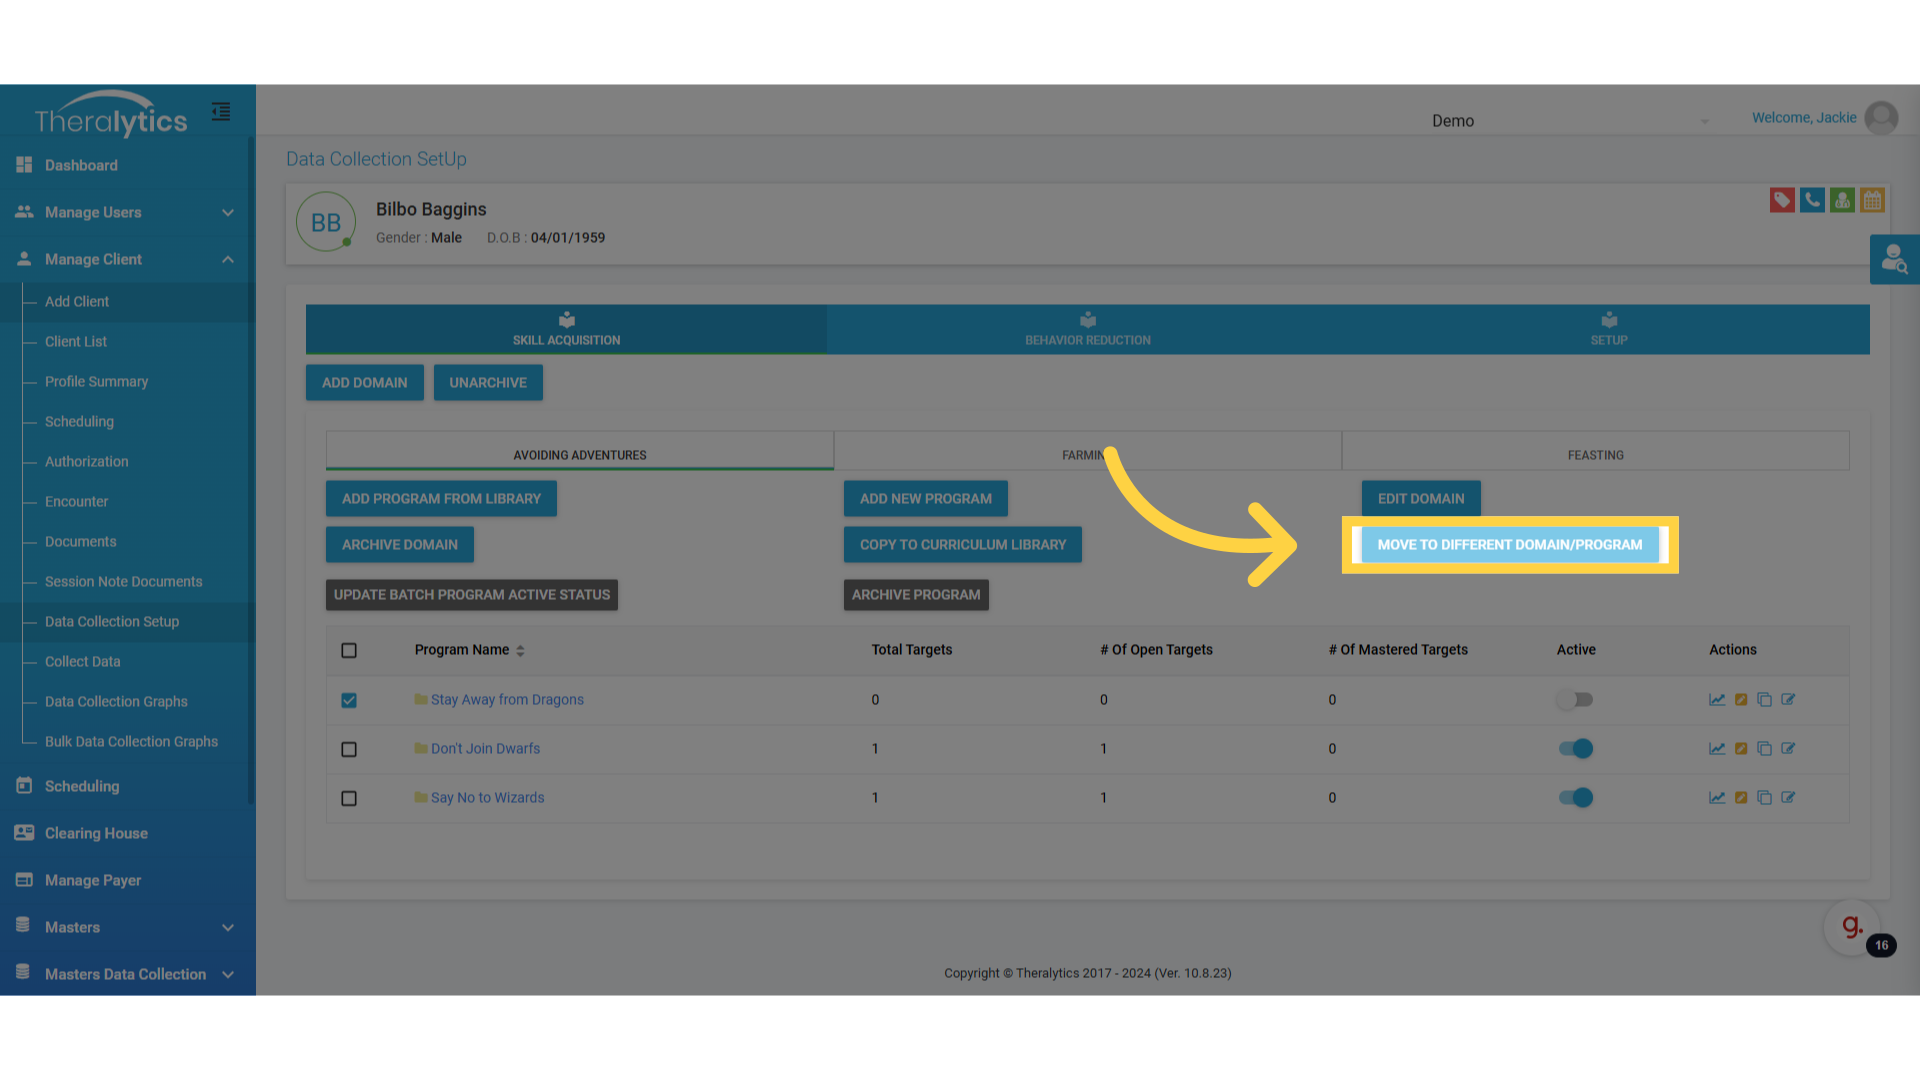Screen dimensions: 1920x1080
Task: Open the client search side panel icon
Action: click(1894, 260)
